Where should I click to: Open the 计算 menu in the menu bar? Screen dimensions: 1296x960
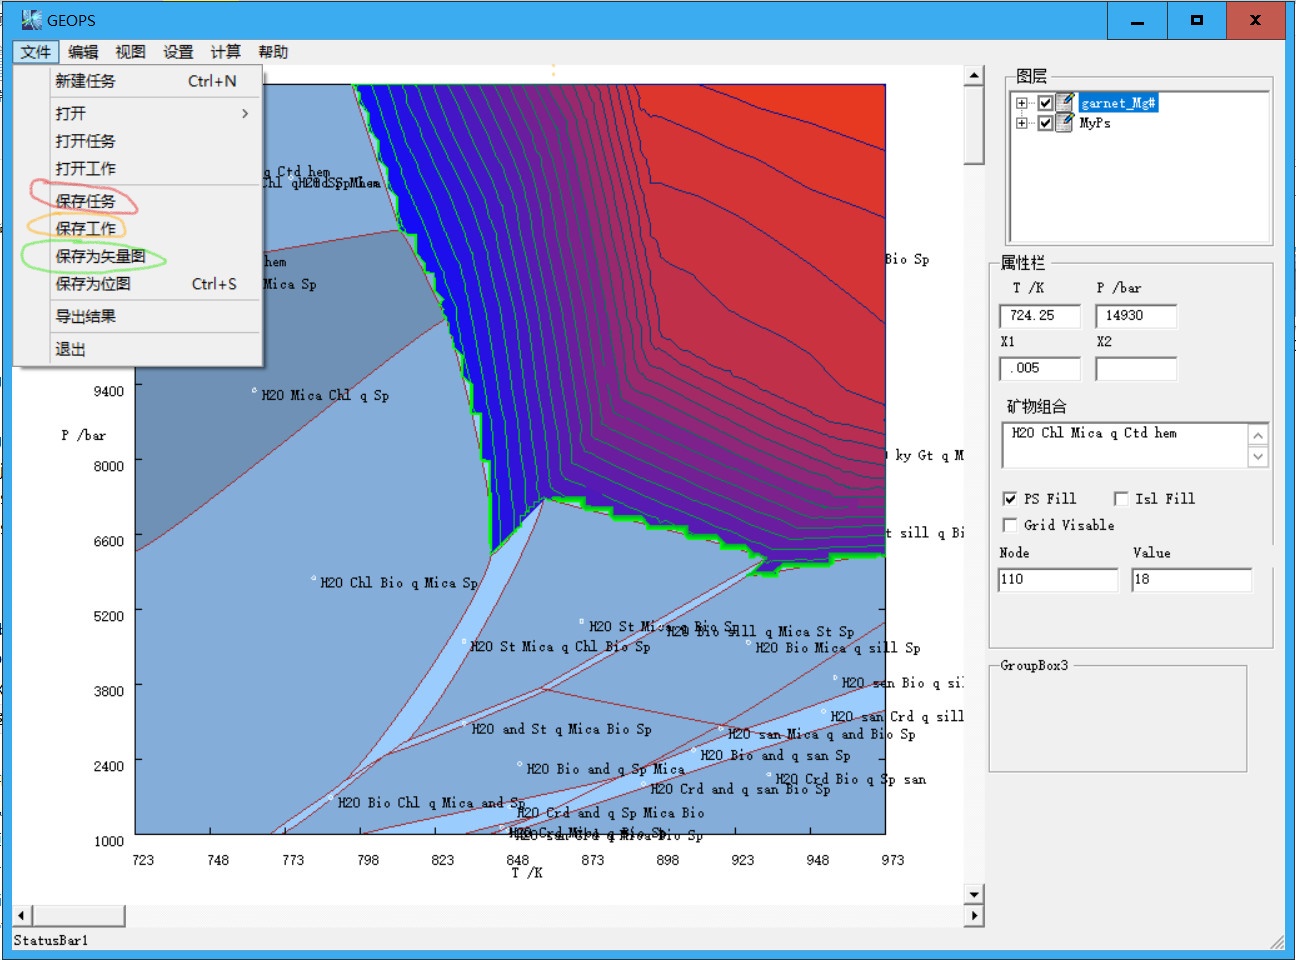pos(225,52)
